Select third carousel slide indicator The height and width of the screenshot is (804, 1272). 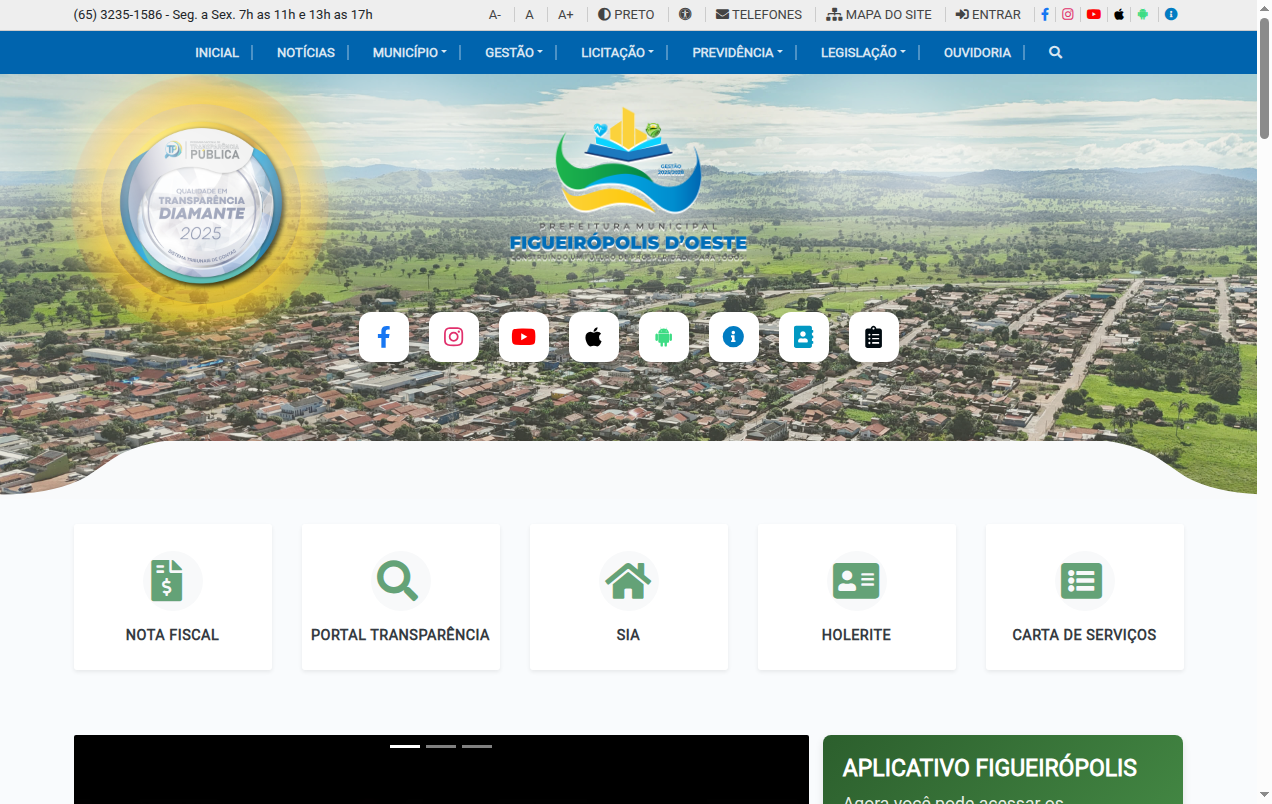pyautogui.click(x=477, y=746)
